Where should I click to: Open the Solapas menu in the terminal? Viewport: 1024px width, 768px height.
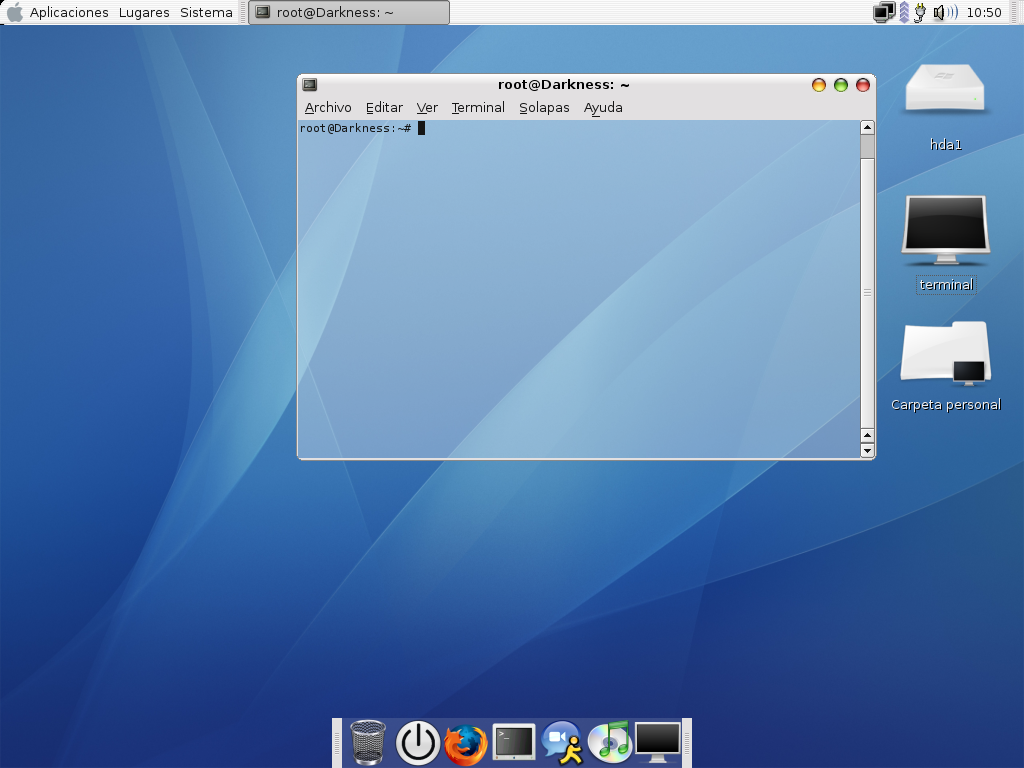[x=544, y=108]
